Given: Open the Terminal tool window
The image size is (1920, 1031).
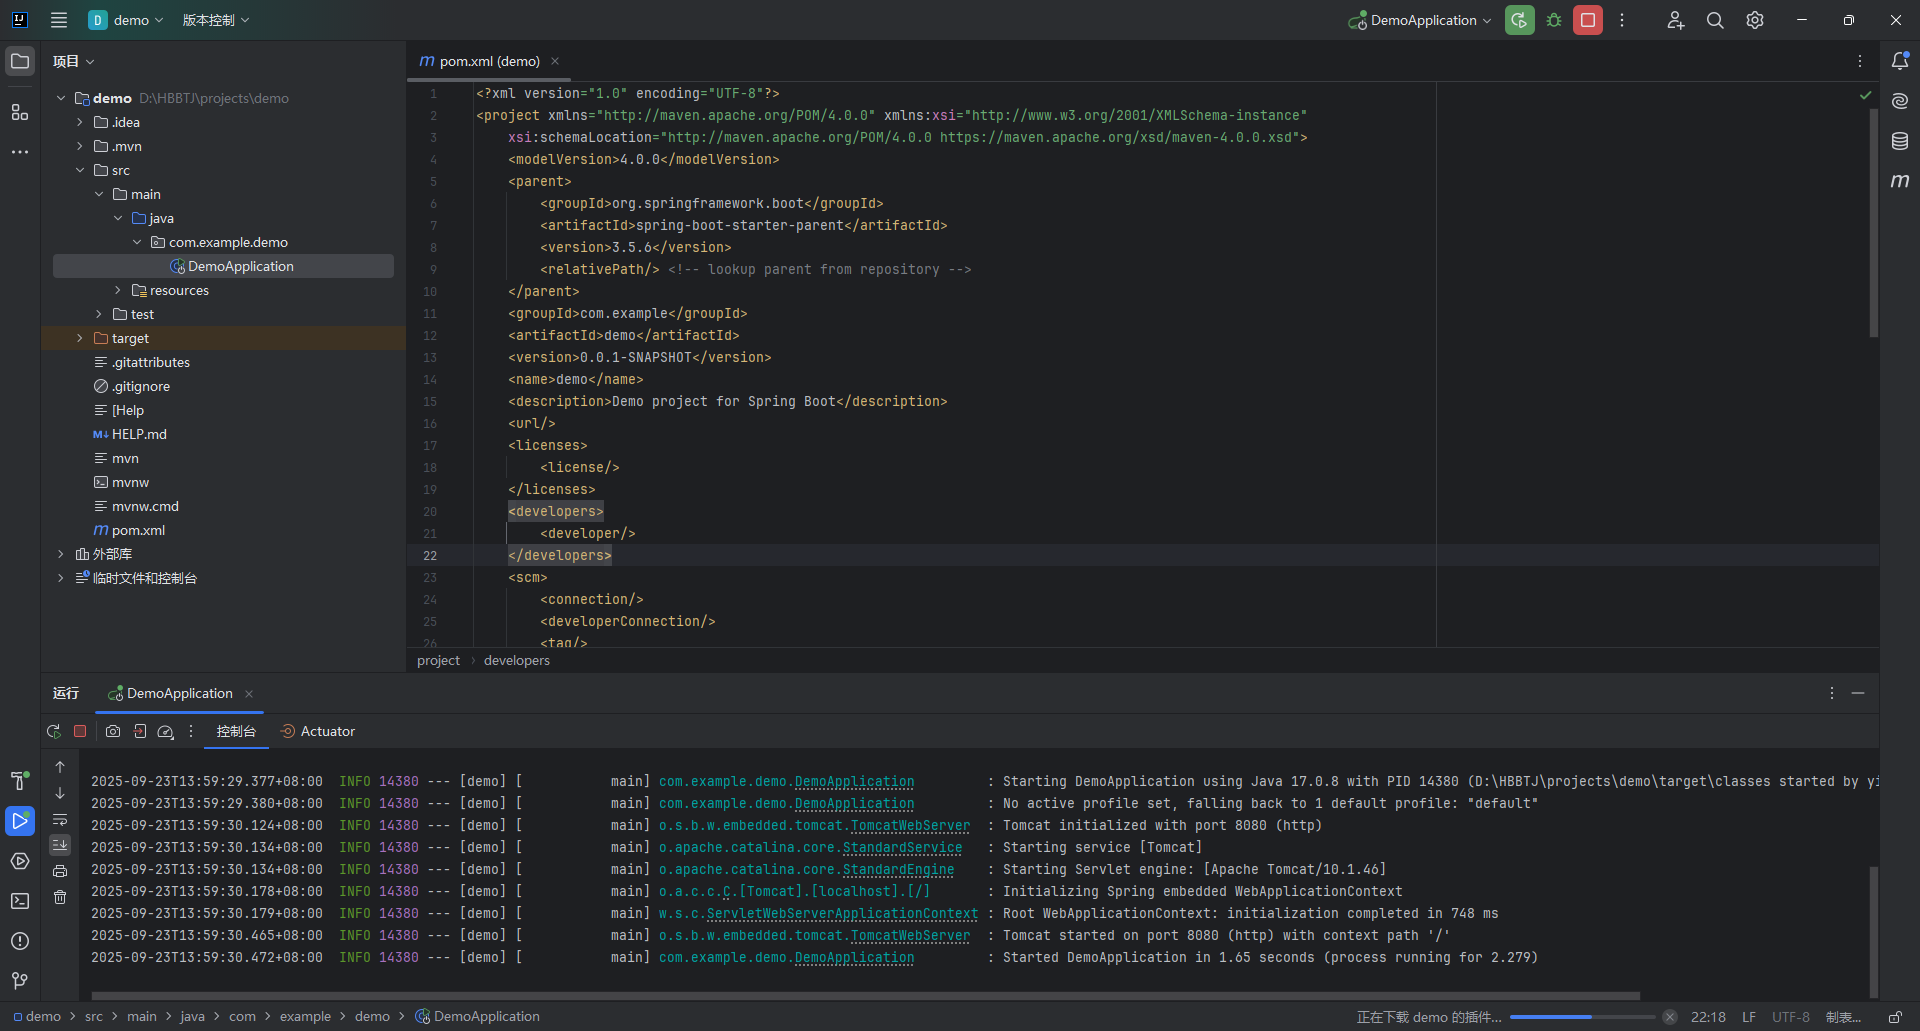Looking at the screenshot, I should tap(20, 901).
